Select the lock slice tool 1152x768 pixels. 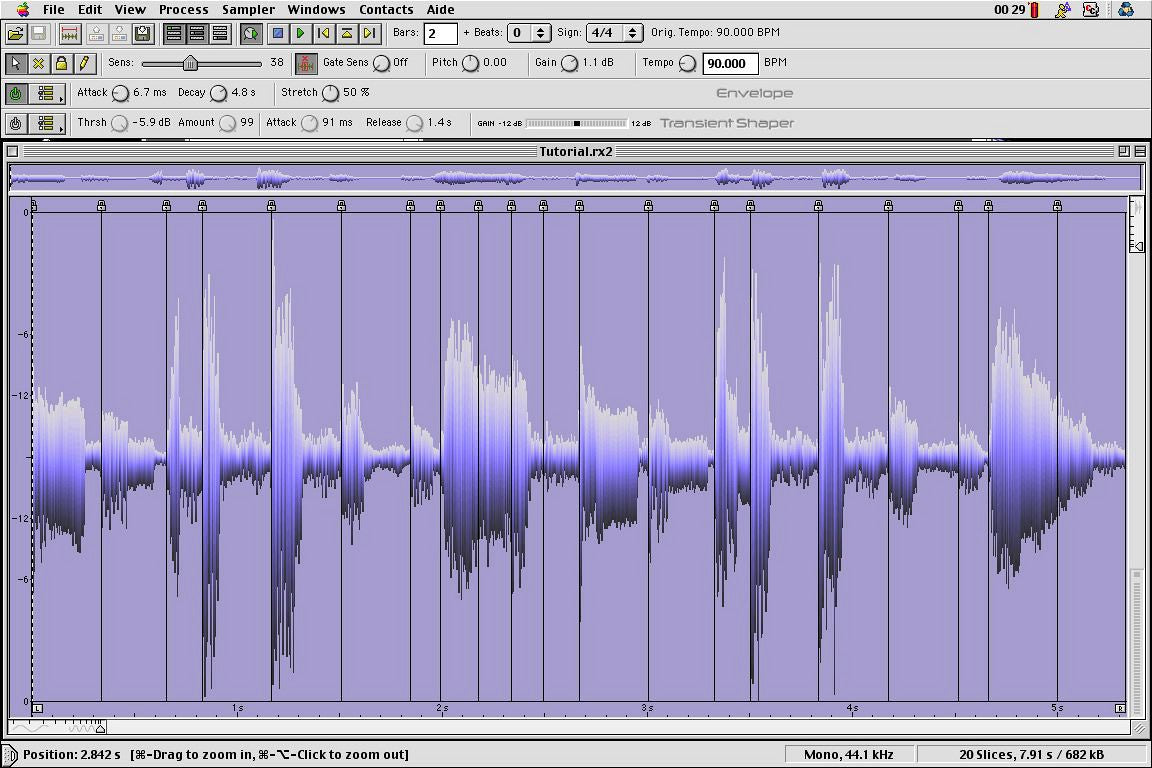click(x=60, y=62)
